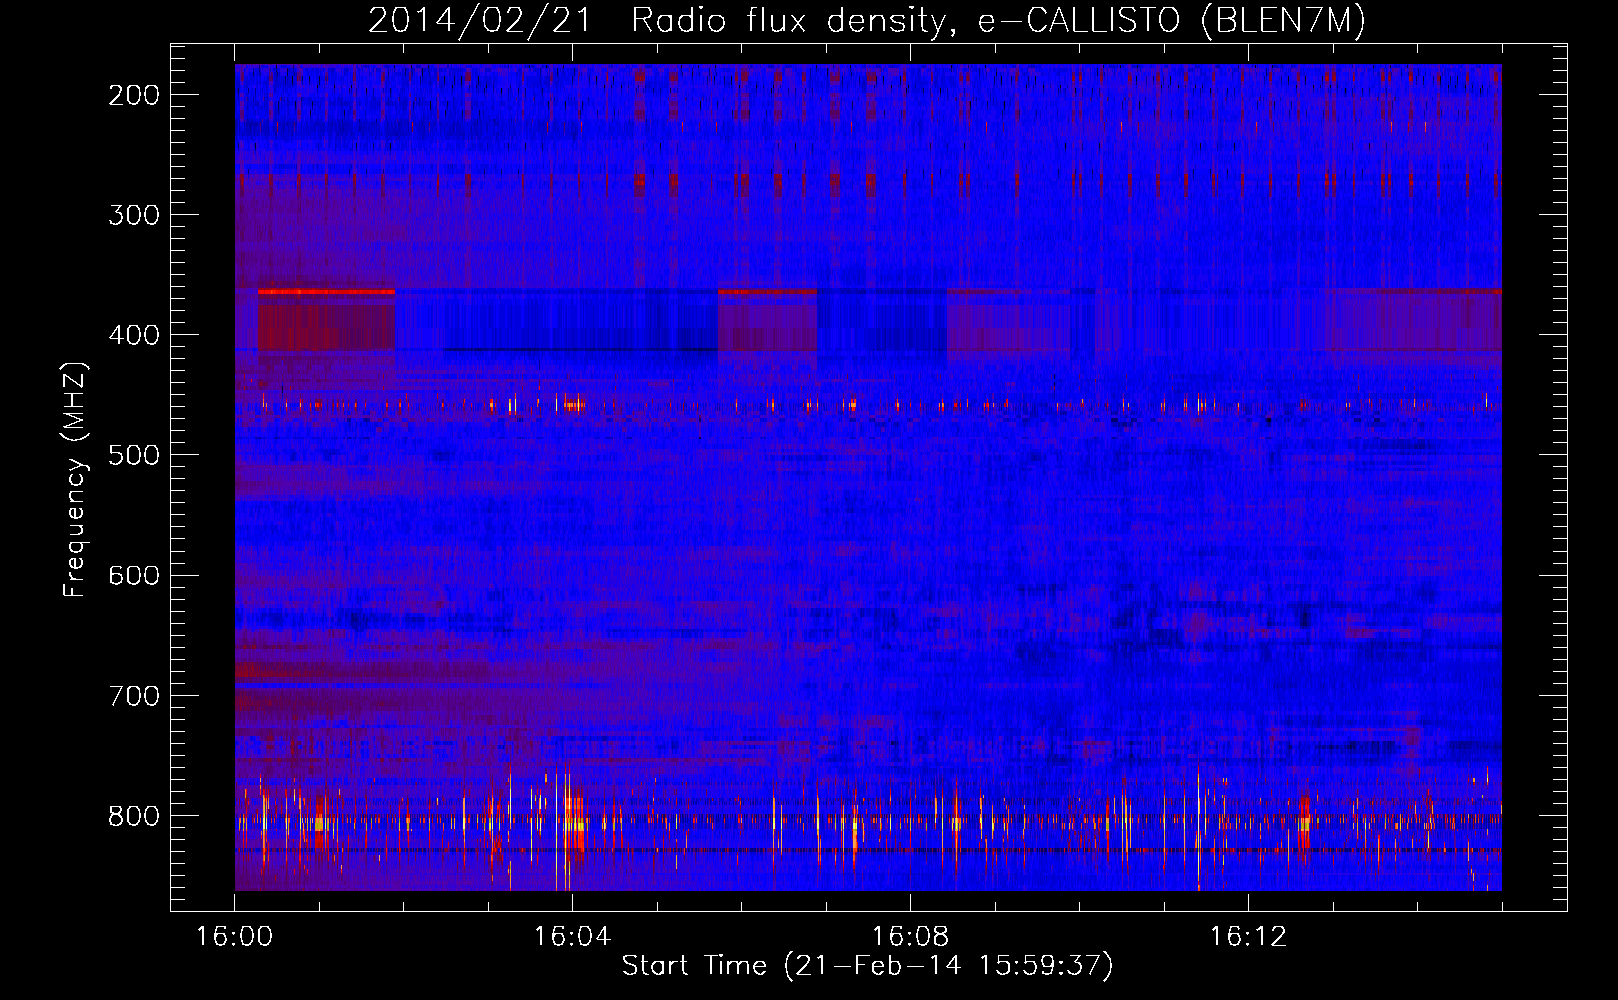Image resolution: width=1618 pixels, height=1000 pixels.
Task: Click the 500 frequency tick label
Action: [x=134, y=455]
